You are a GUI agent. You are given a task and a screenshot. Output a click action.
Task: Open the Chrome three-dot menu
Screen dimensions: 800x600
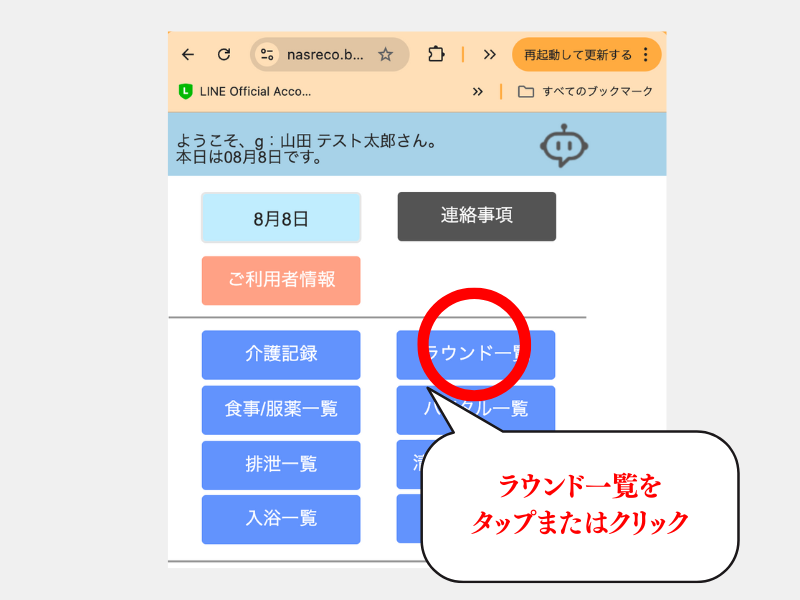646,55
